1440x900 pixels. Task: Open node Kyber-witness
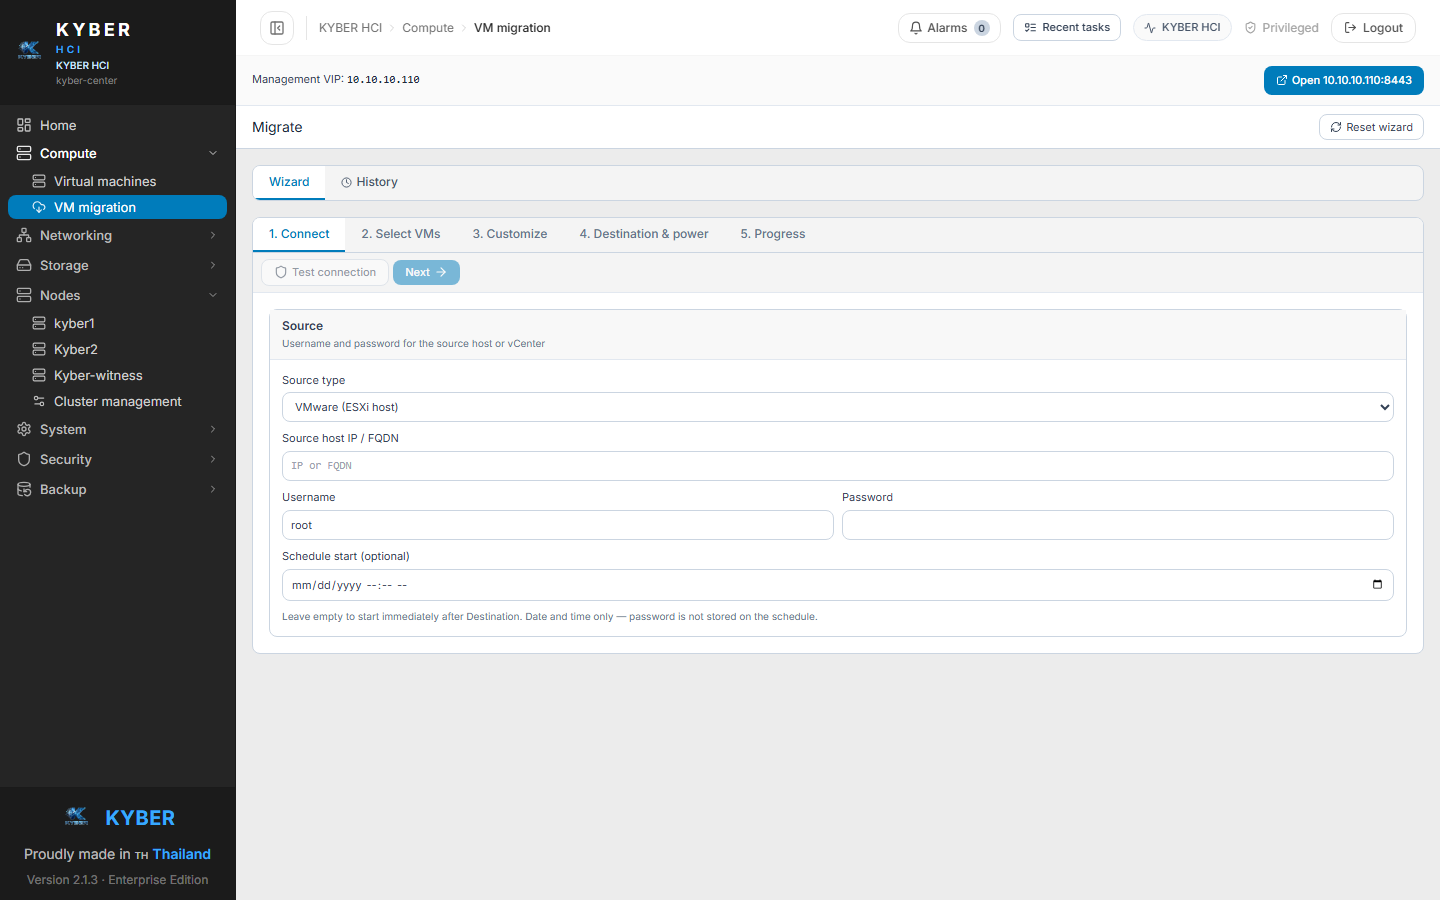click(118, 375)
